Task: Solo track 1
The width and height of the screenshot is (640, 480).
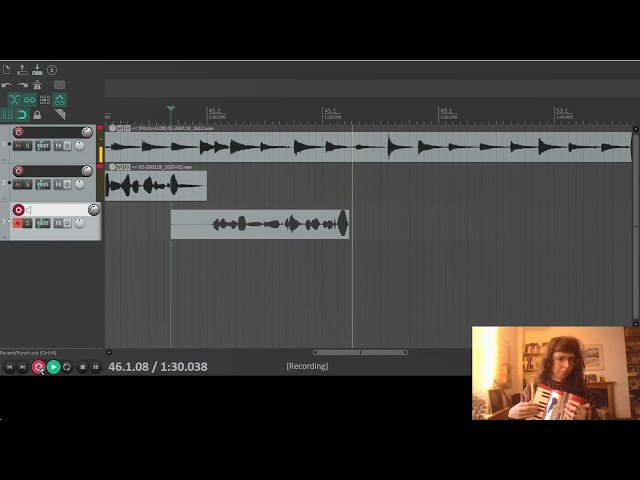Action: [27, 146]
